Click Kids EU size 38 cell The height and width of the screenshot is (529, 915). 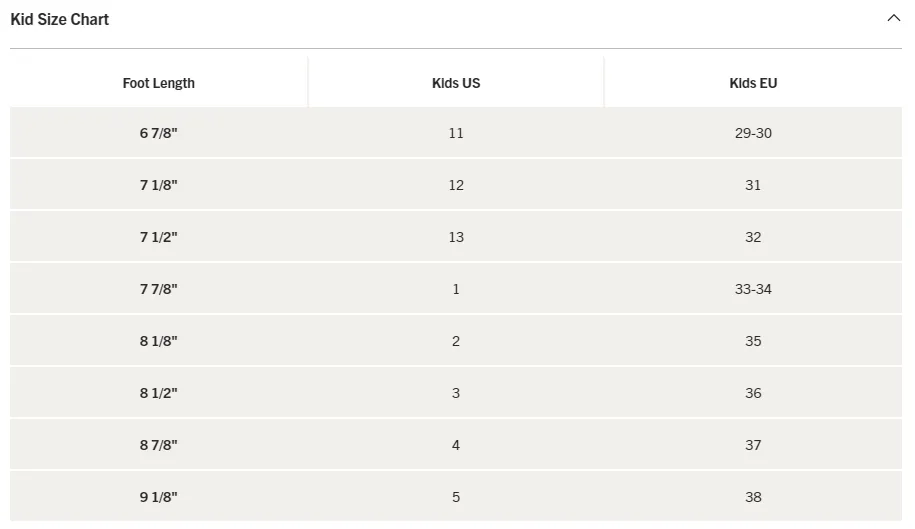tap(753, 497)
